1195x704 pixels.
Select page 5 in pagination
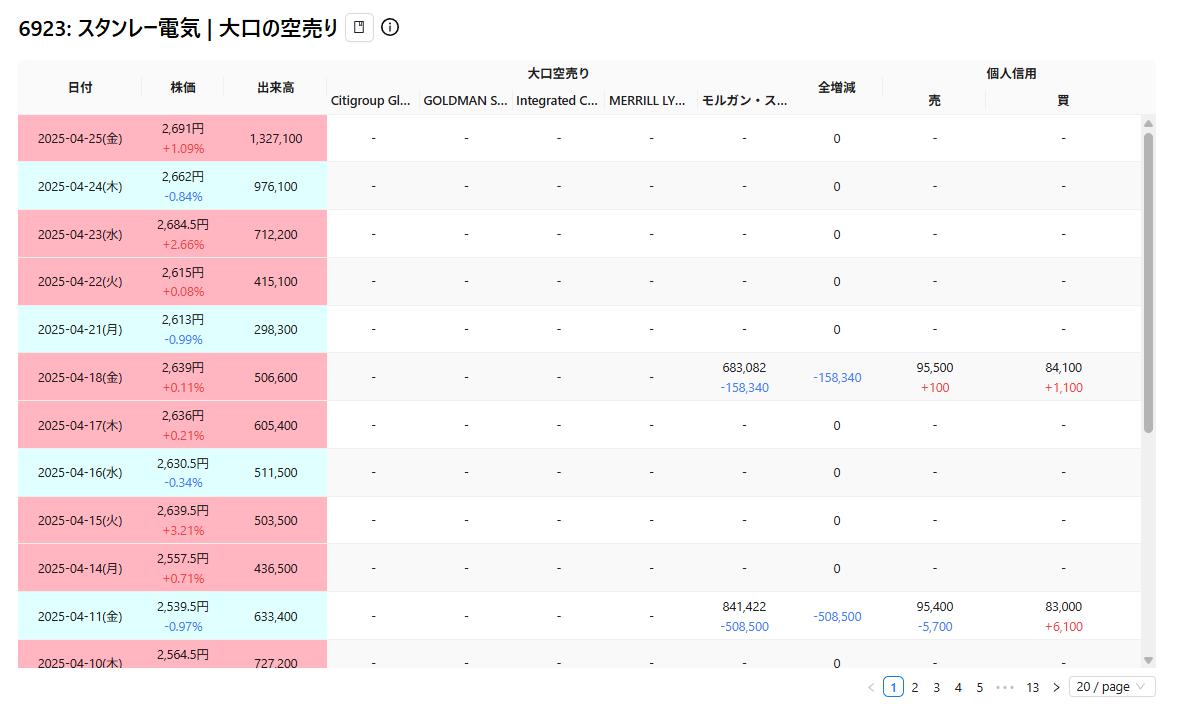(979, 687)
